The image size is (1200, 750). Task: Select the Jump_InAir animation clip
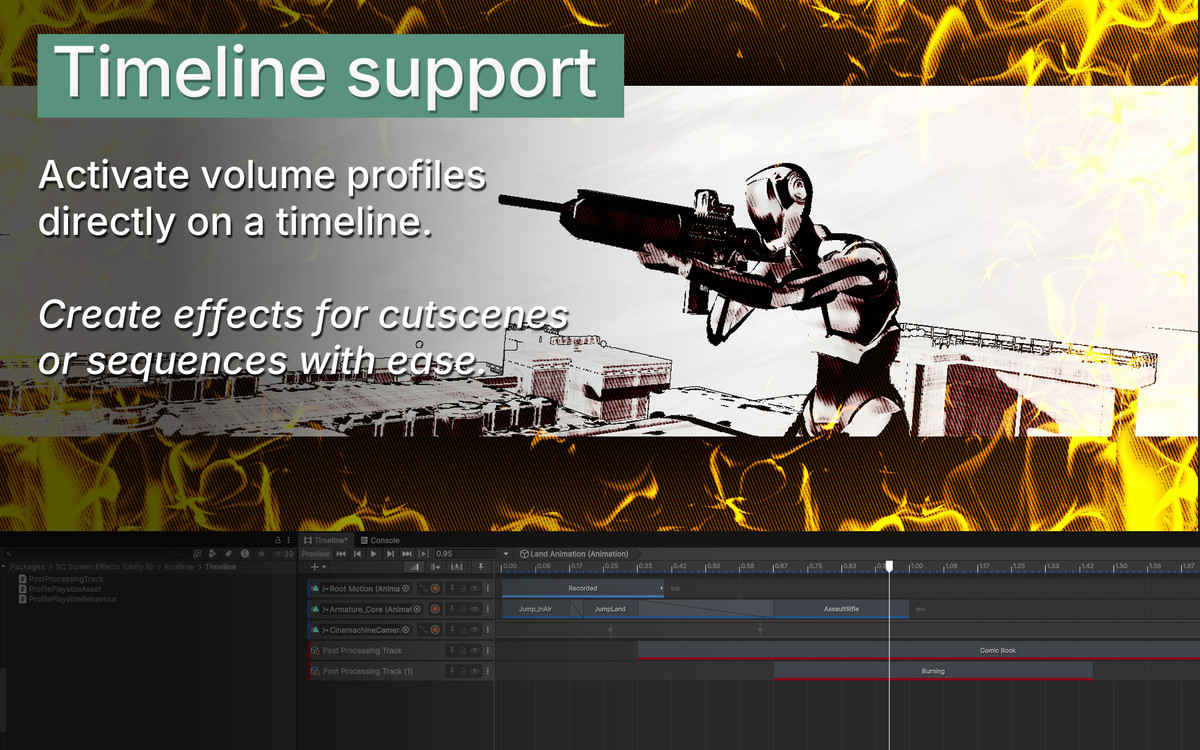point(535,609)
